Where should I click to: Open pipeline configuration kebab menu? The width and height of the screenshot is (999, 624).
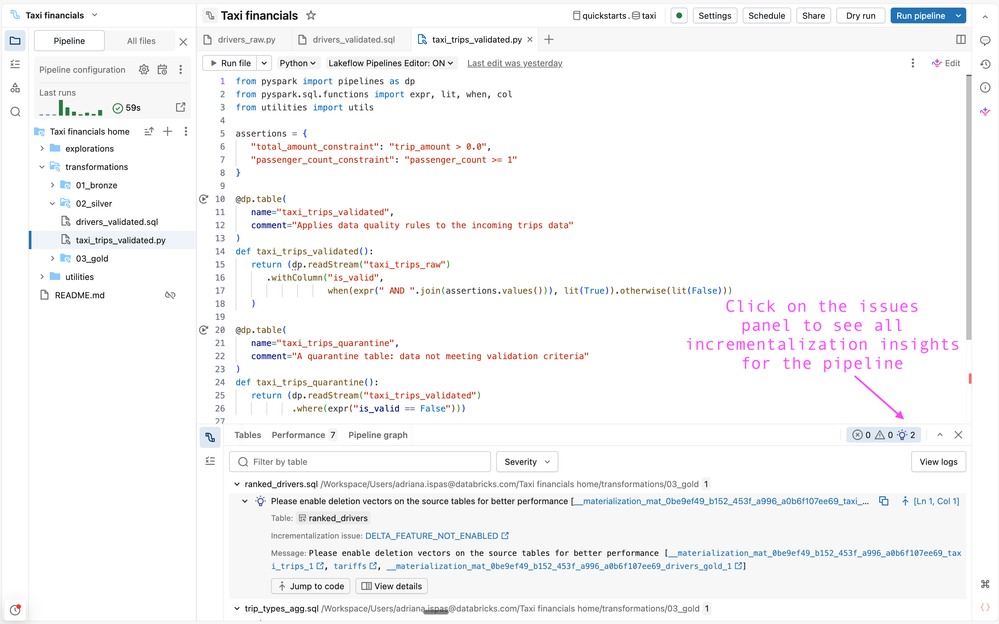tap(180, 69)
